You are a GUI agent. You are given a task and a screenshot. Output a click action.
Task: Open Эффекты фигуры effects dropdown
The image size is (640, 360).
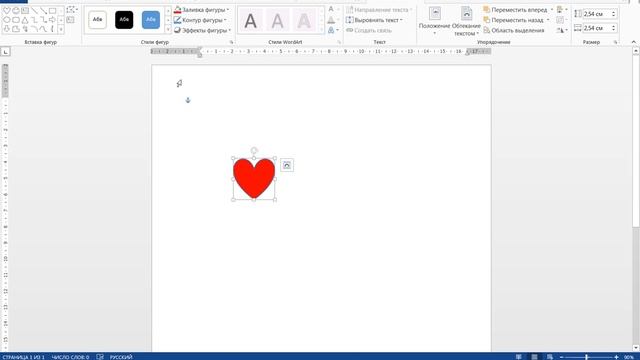203,30
